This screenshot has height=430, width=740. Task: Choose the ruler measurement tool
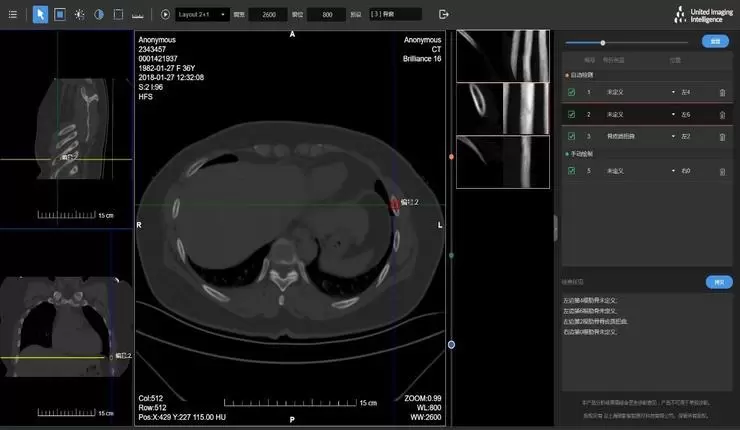[x=140, y=15]
